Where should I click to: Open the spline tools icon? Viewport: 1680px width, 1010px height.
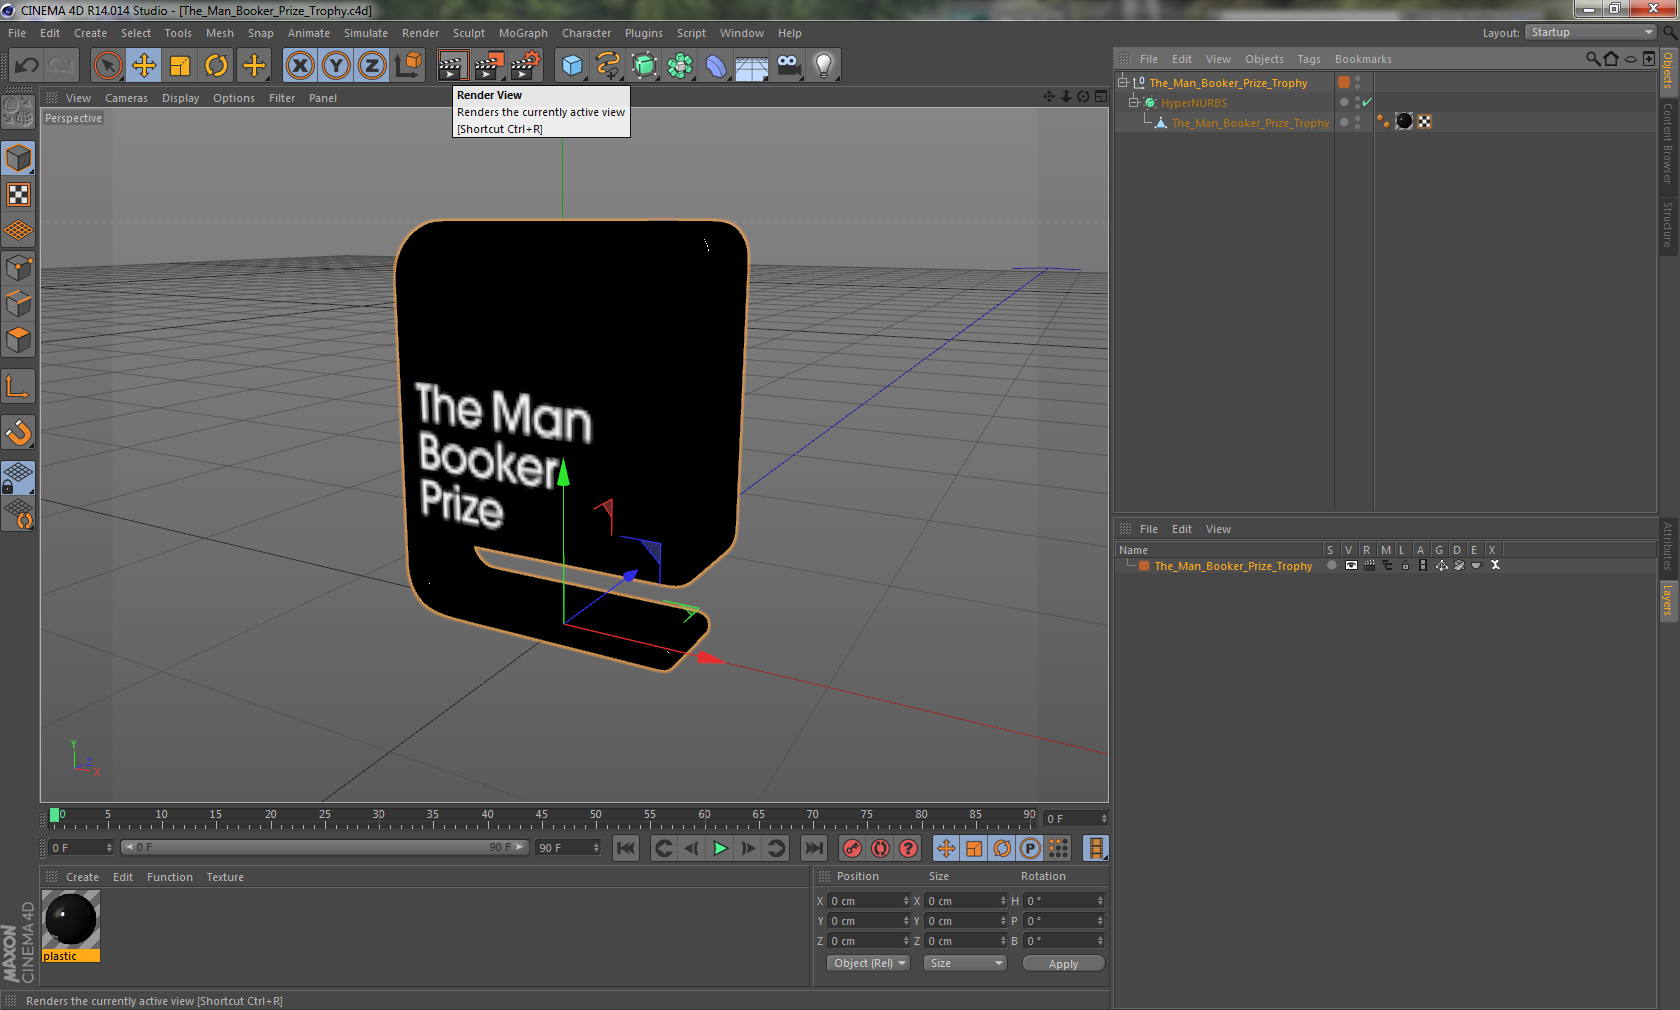(x=608, y=66)
